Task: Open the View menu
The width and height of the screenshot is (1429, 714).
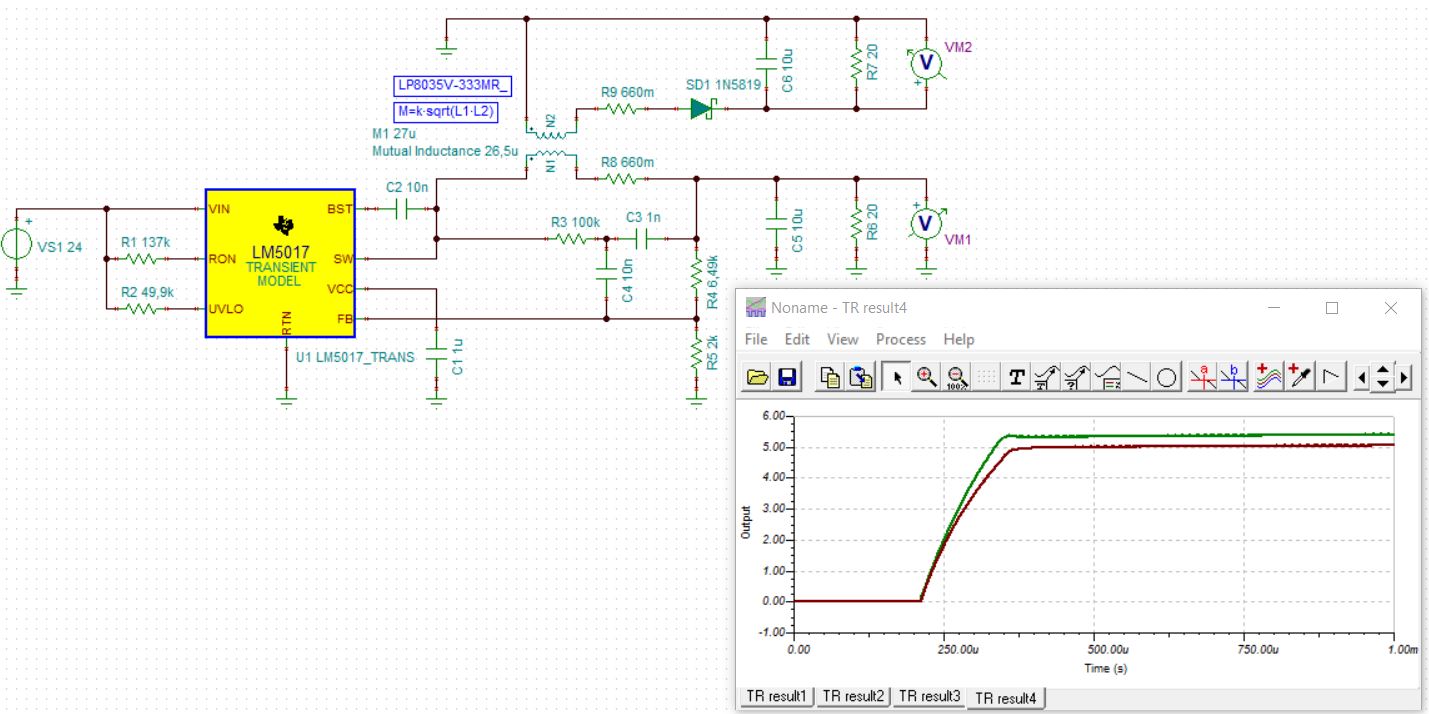Action: (x=842, y=339)
